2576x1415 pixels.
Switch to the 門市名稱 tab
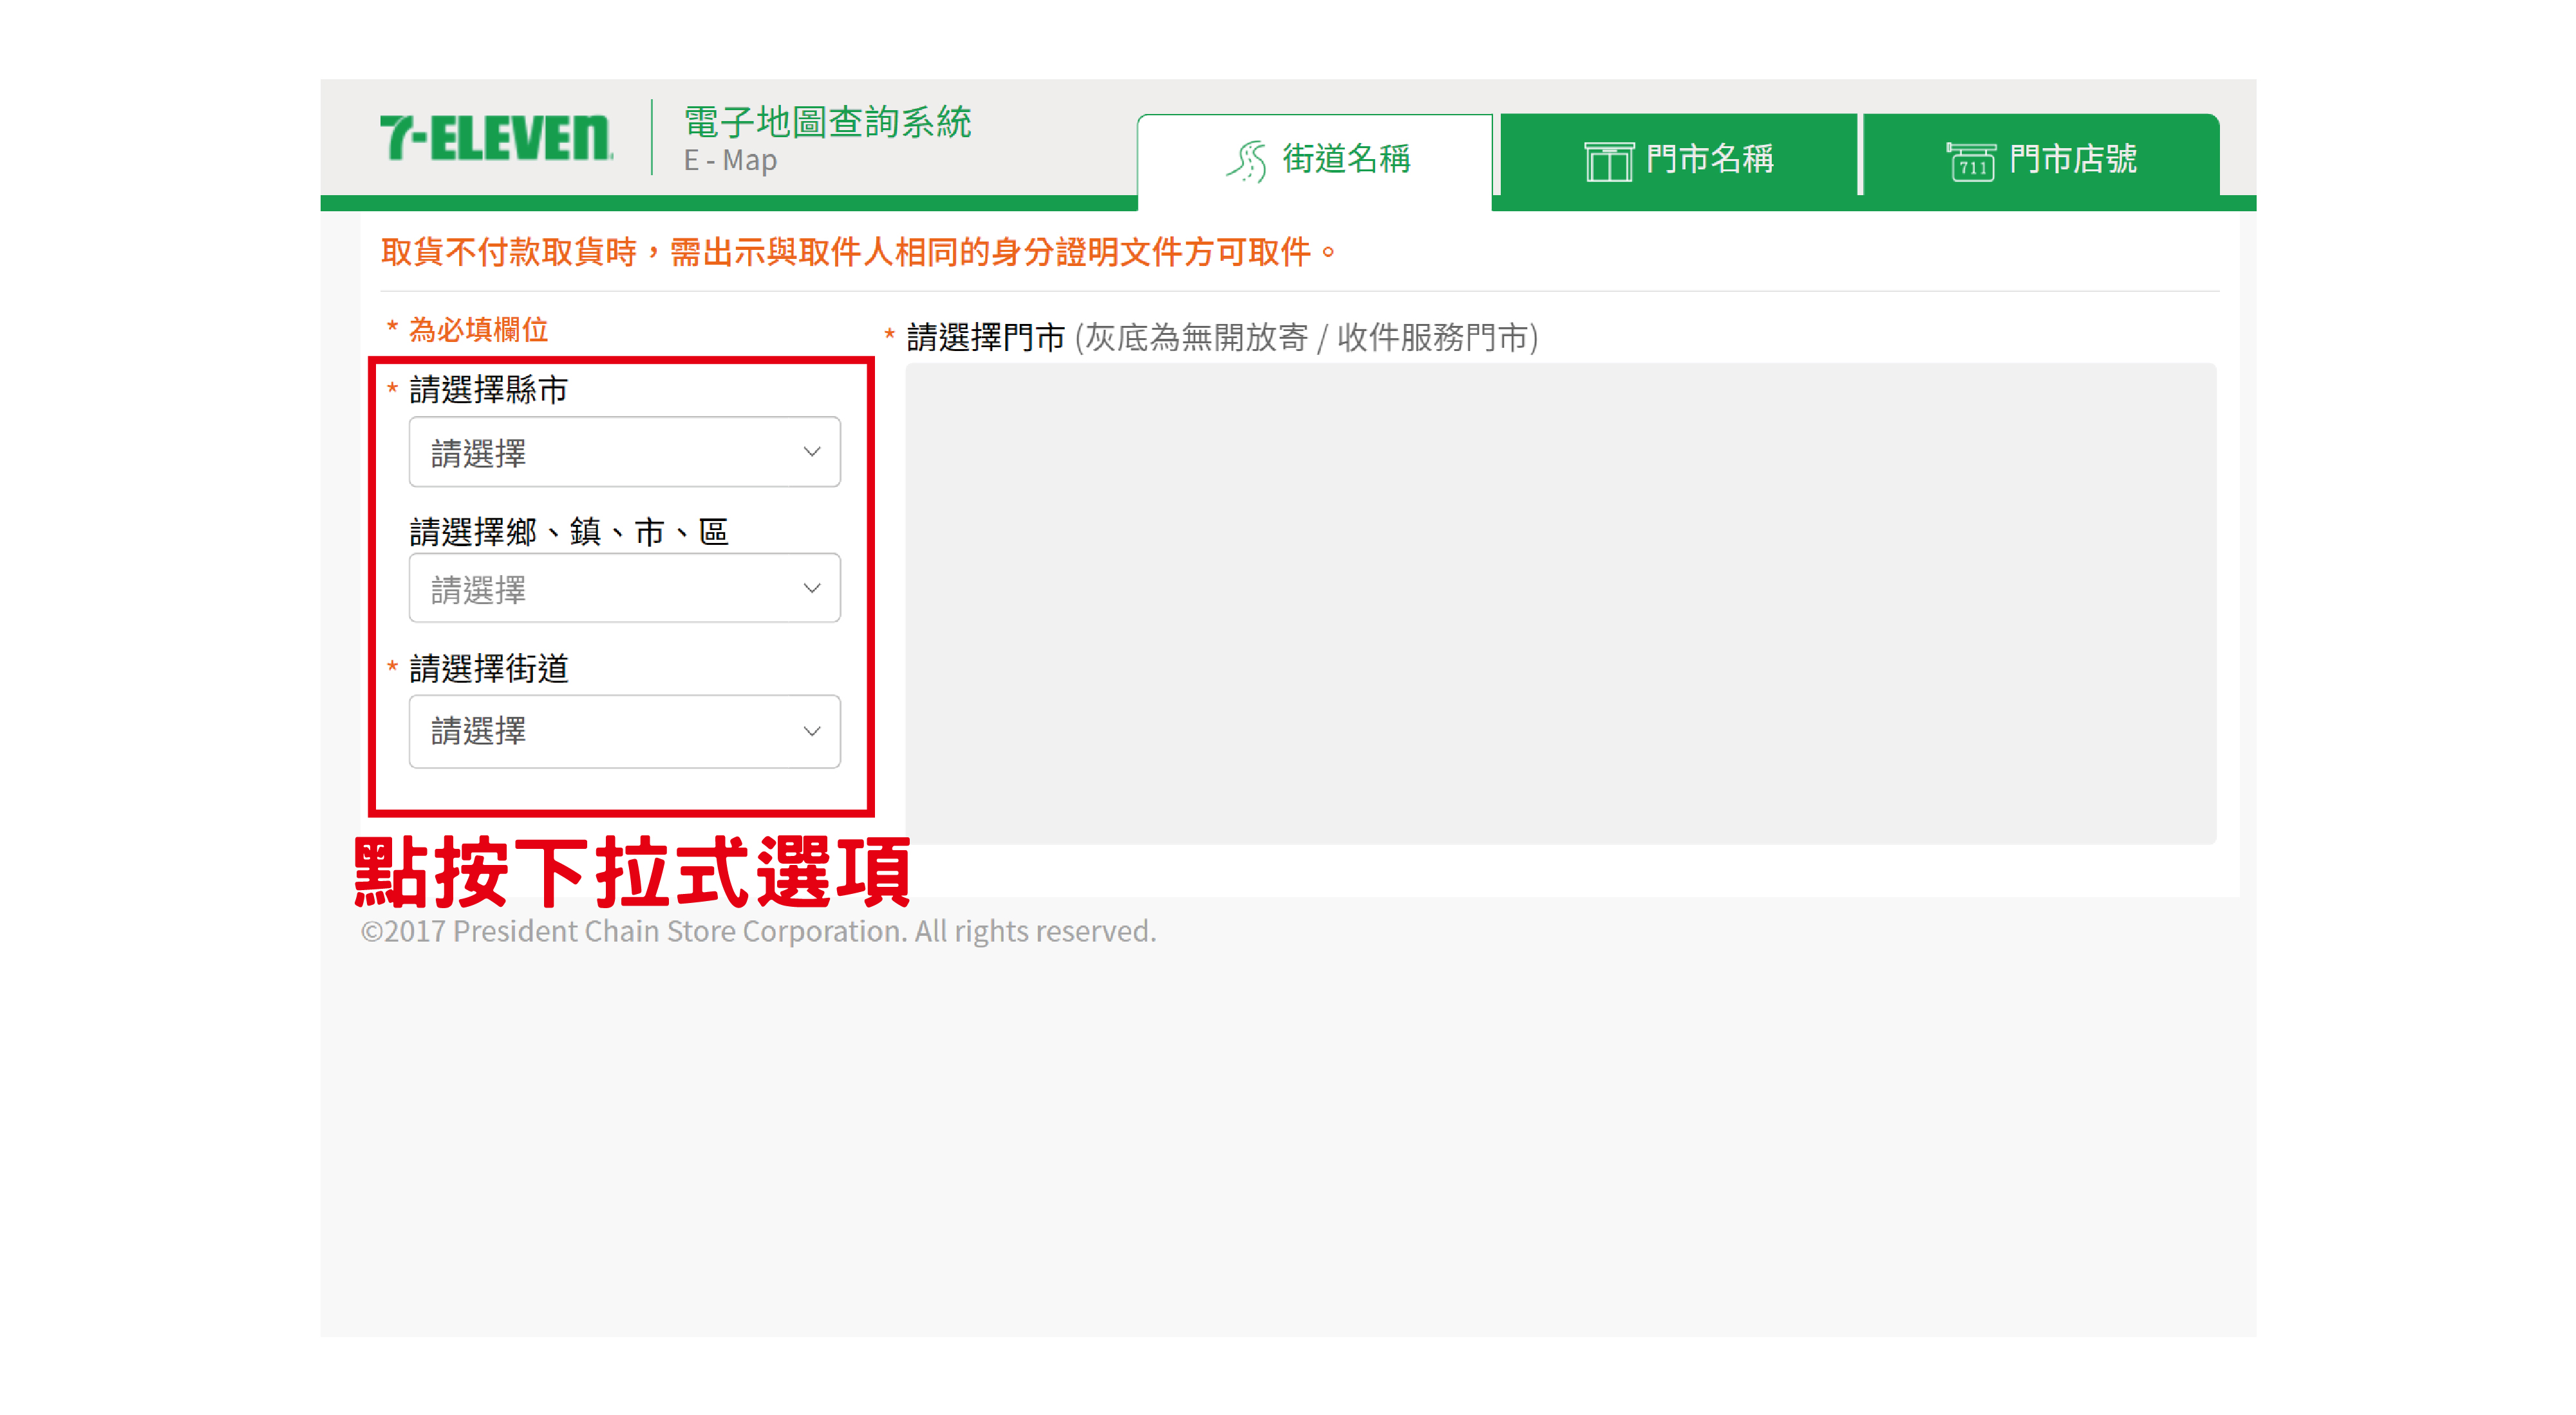click(1679, 156)
